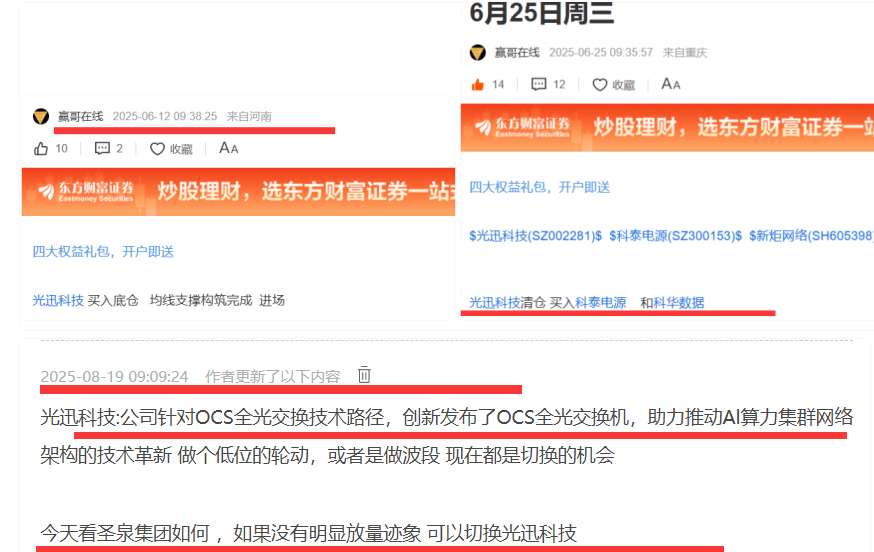Open the 科华数据 stock link
This screenshot has width=874, height=552.
[x=679, y=302]
